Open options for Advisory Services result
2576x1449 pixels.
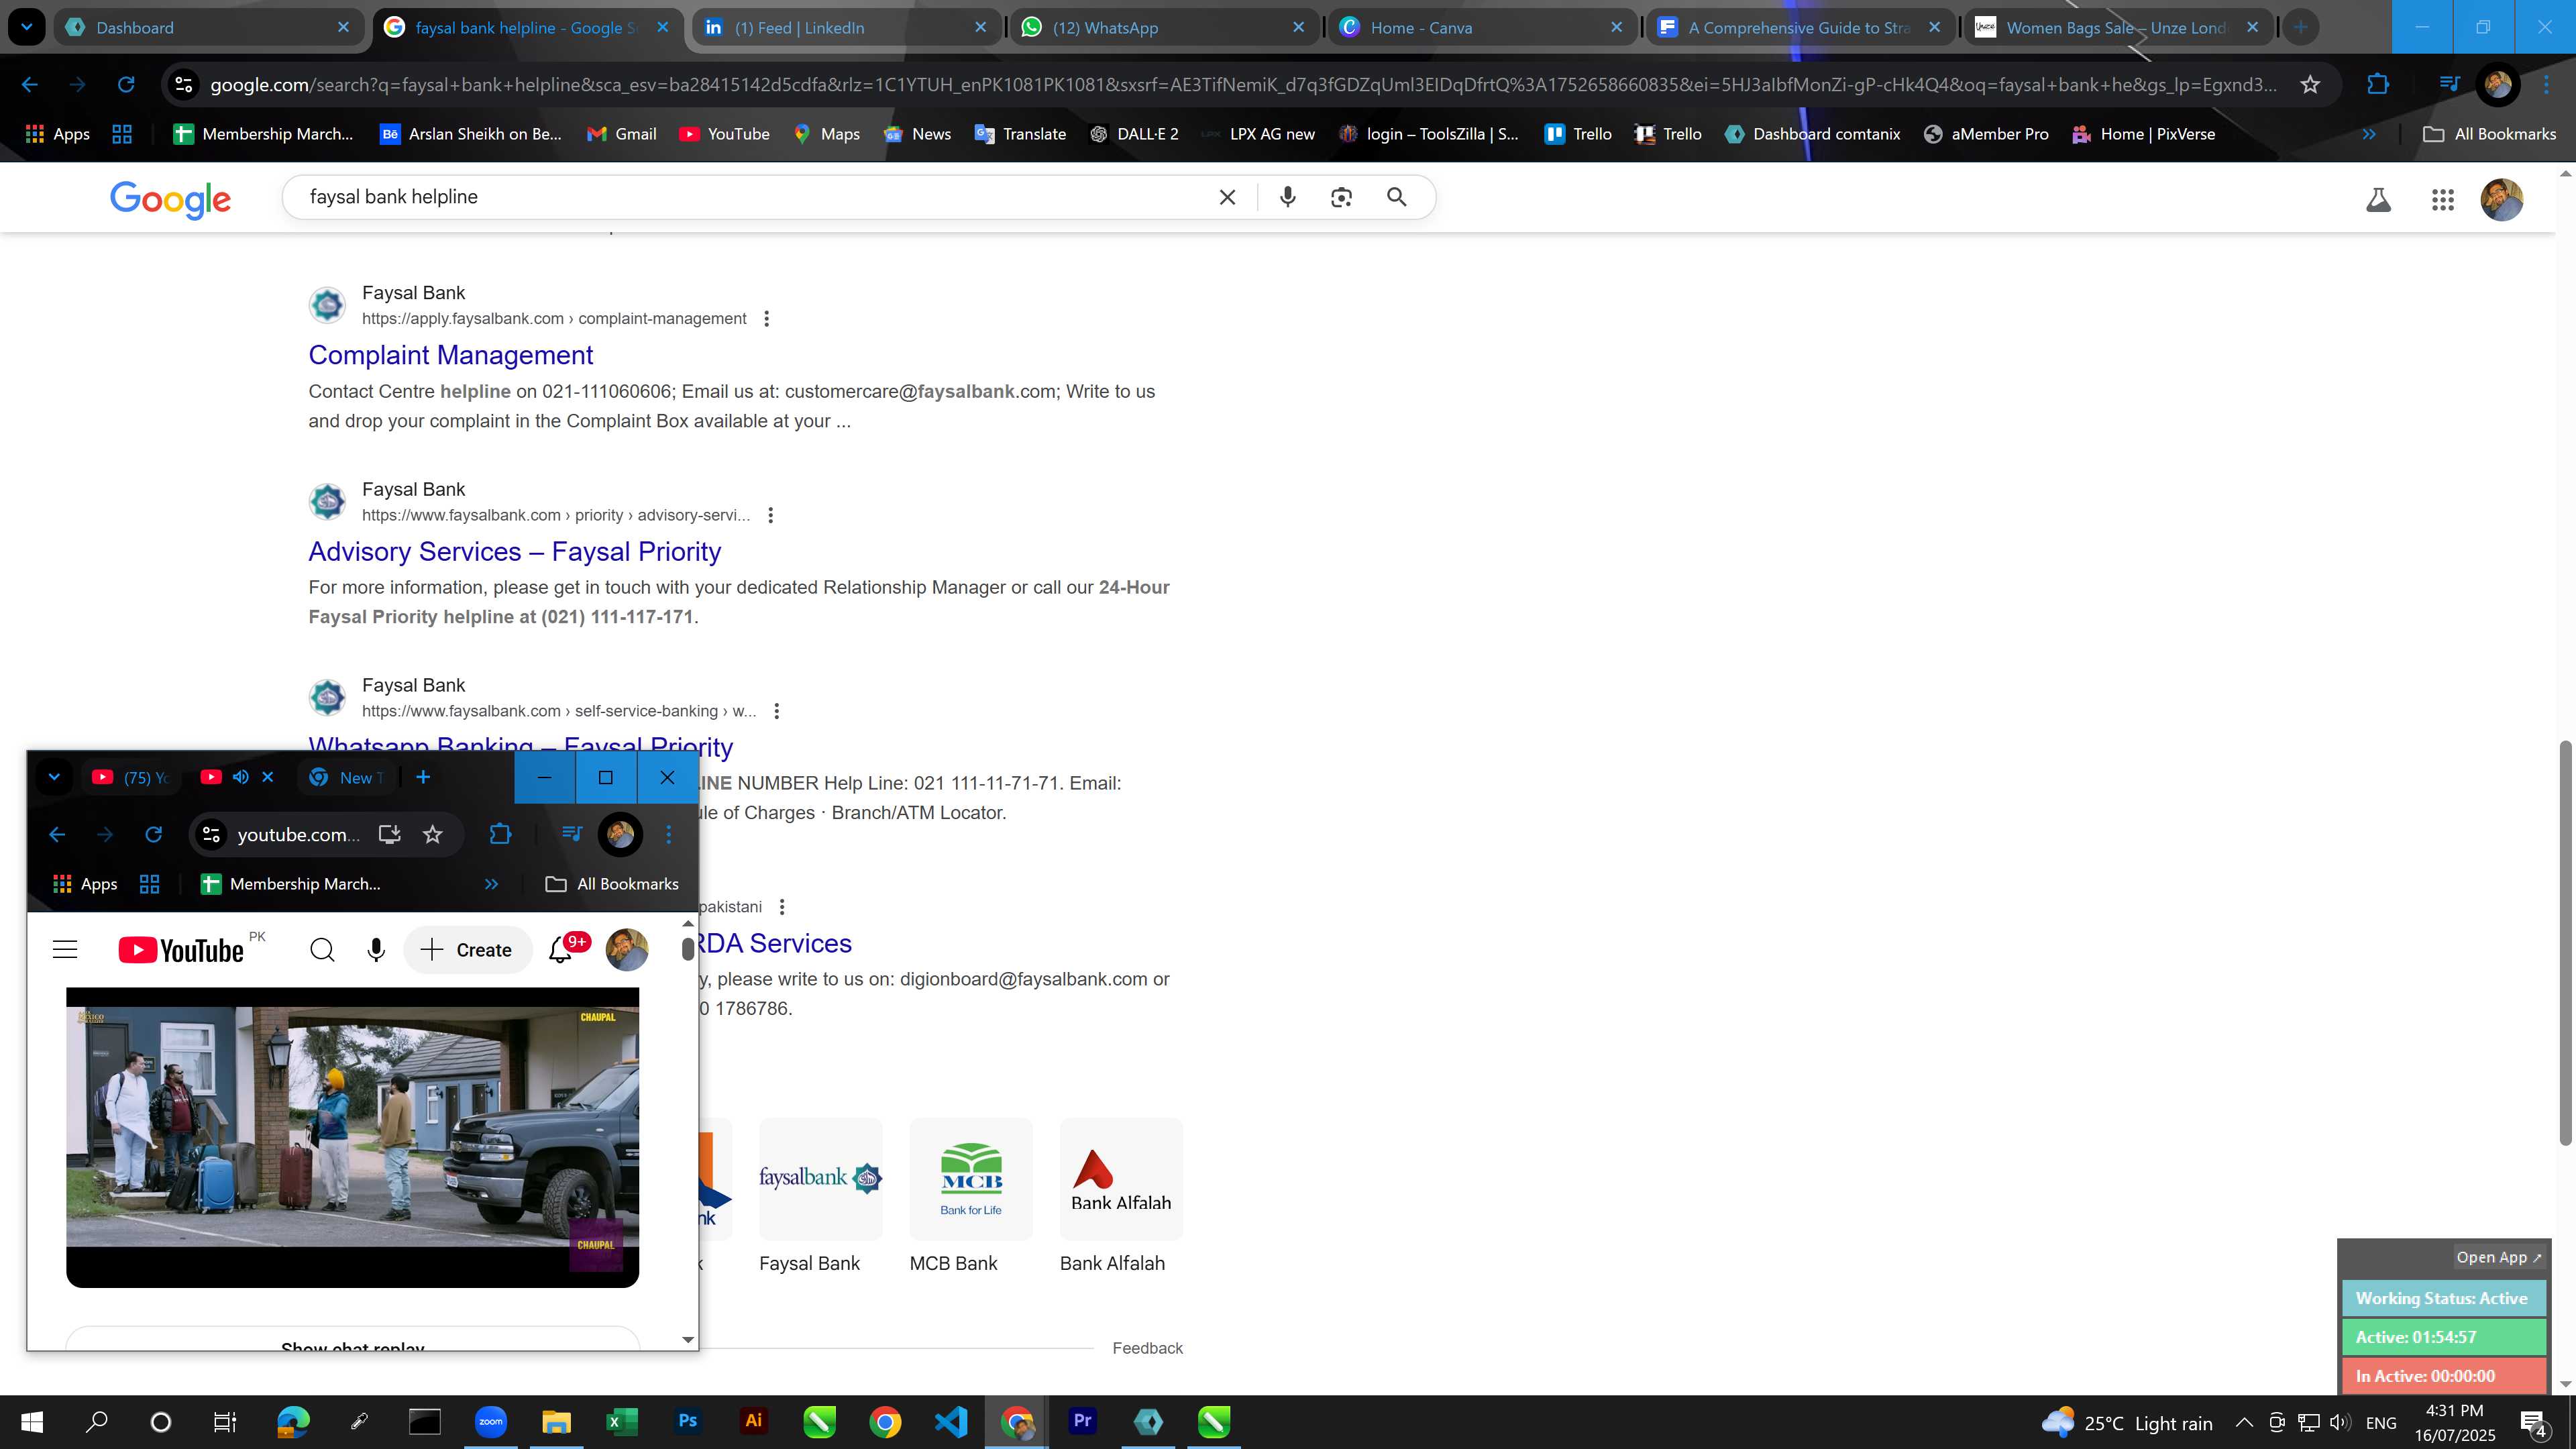click(770, 515)
